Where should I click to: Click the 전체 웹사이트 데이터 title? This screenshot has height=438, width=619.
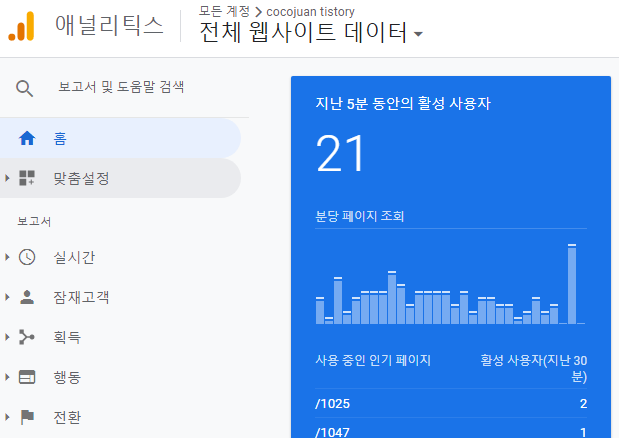303,32
